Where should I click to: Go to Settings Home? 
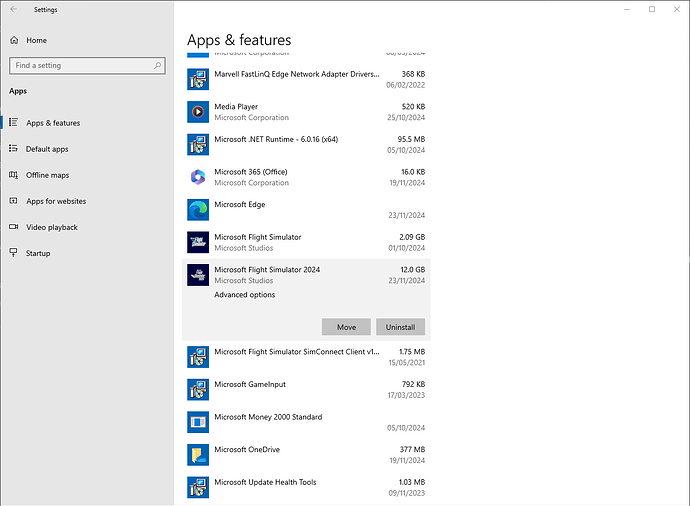(87, 40)
